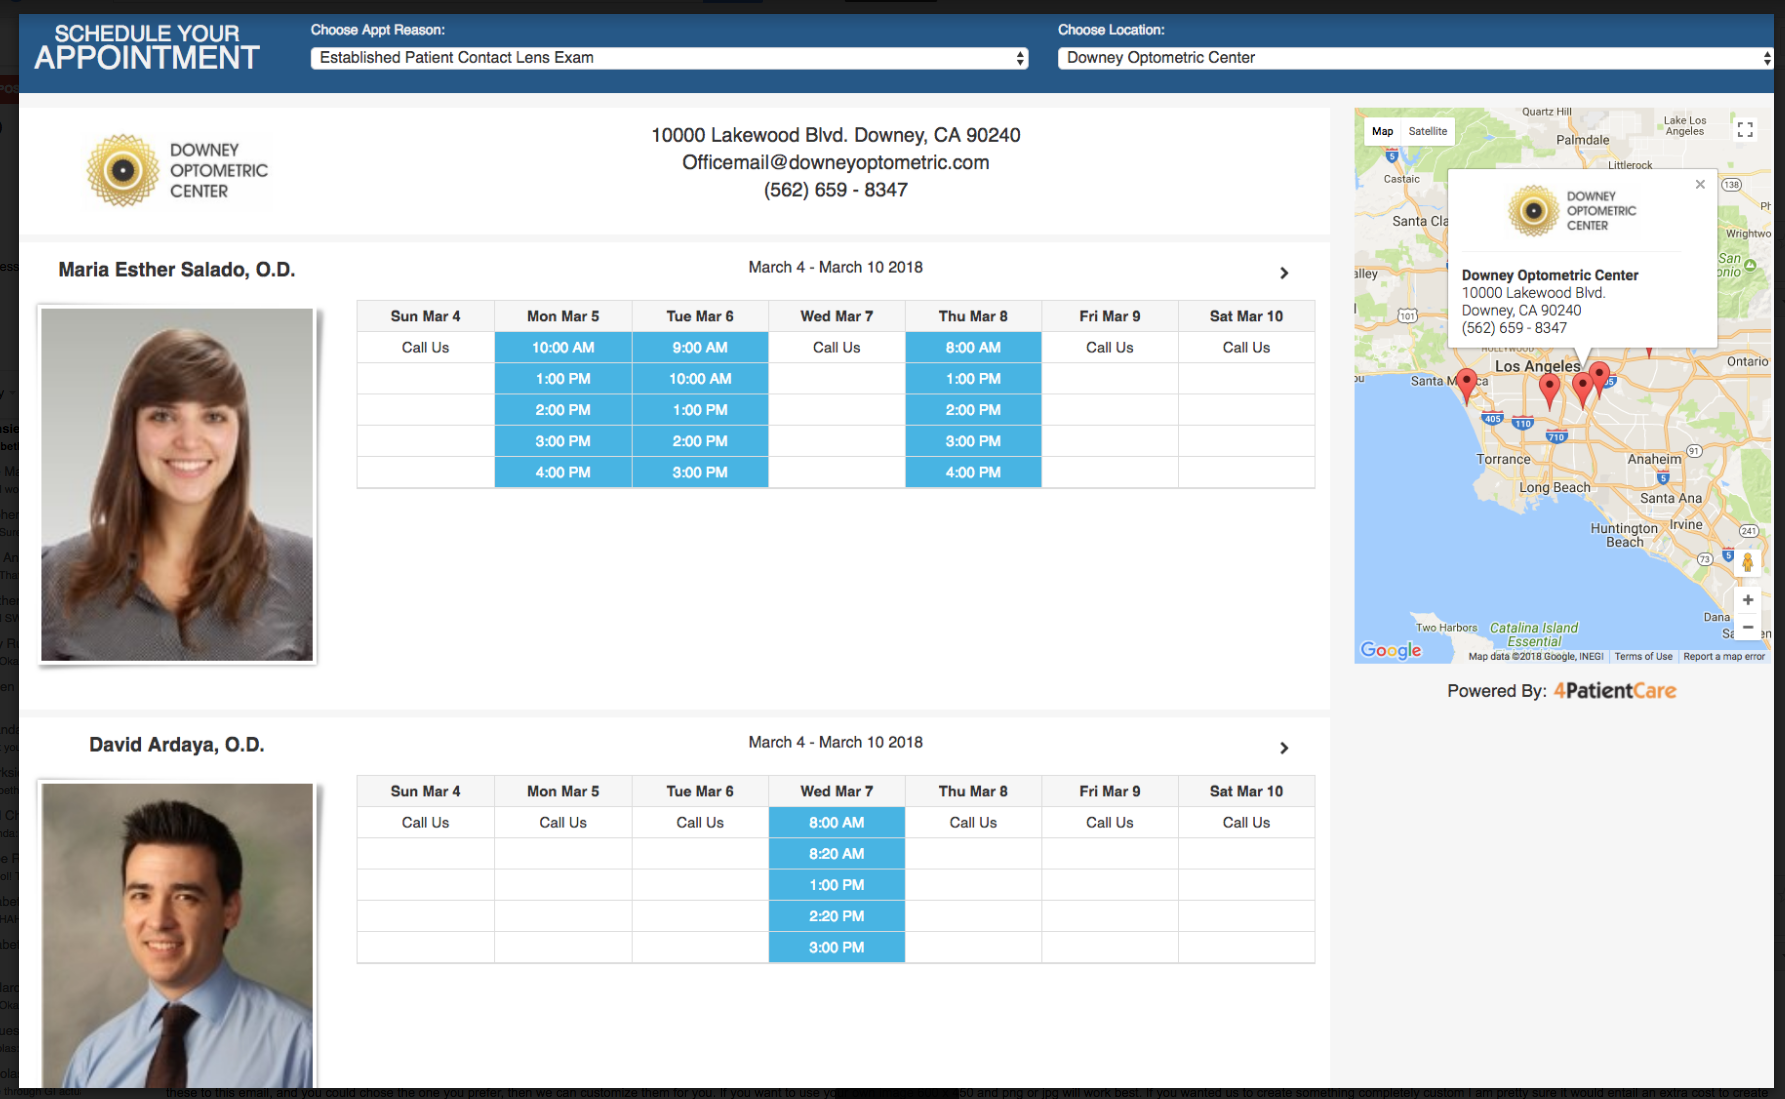Click the Street View pegman icon

pyautogui.click(x=1747, y=563)
